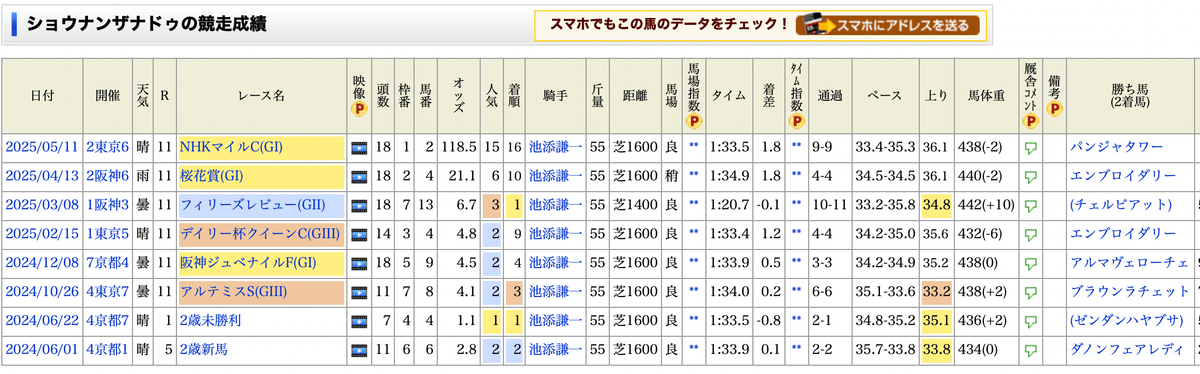Open デイリー杯クイーンC(GIII) race page
The width and height of the screenshot is (1200, 374).
click(259, 235)
